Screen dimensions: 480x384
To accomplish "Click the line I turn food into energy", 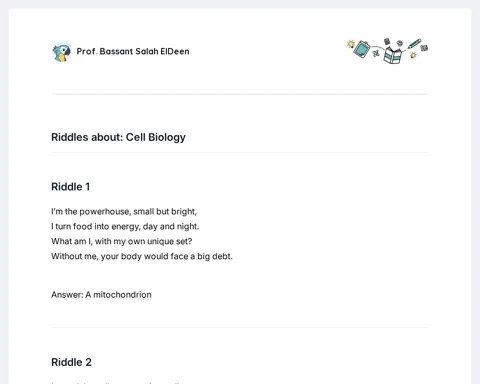I will coord(125,227).
